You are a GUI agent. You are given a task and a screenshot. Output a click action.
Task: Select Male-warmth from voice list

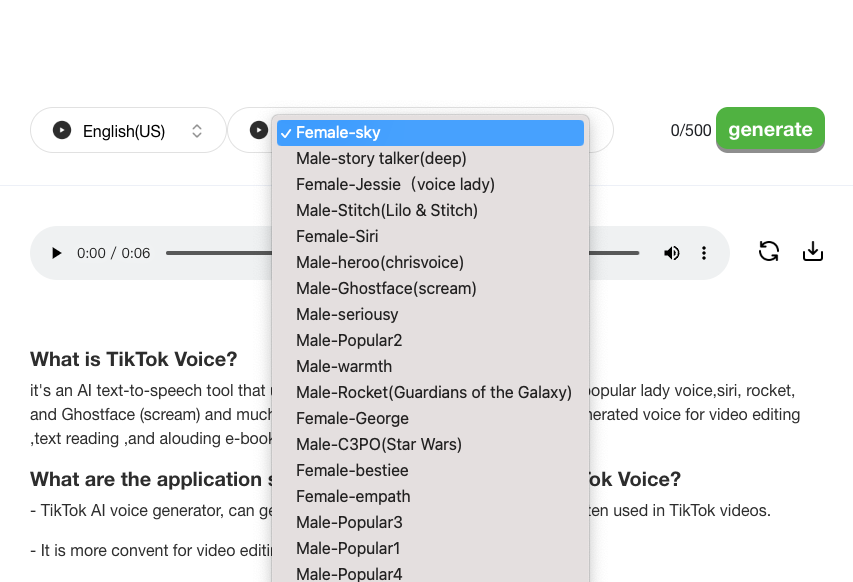coord(344,366)
